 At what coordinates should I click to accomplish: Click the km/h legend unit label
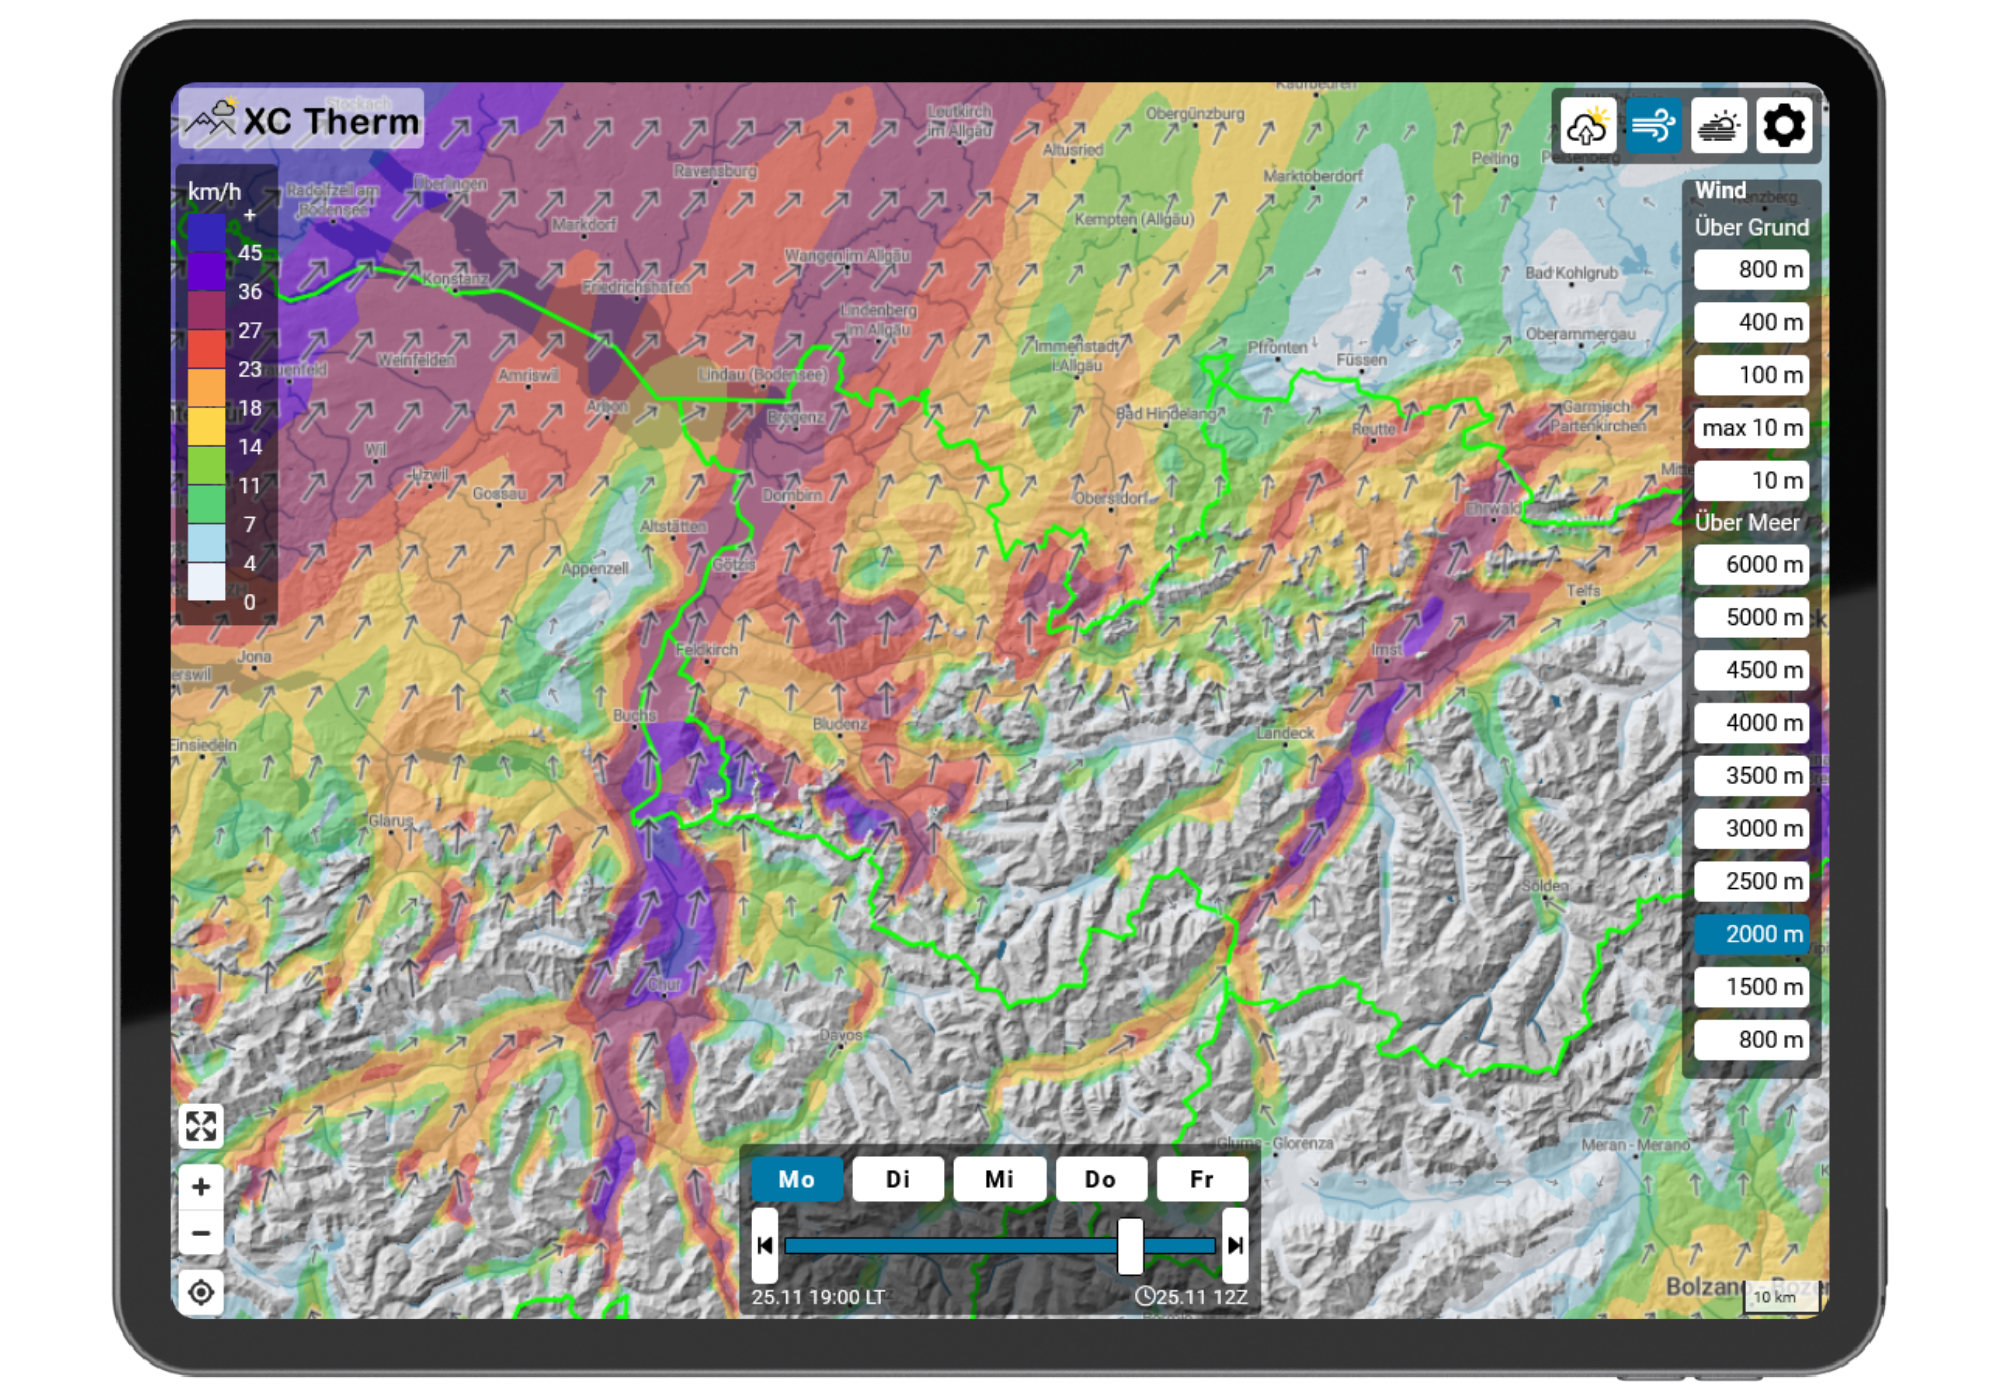point(214,192)
